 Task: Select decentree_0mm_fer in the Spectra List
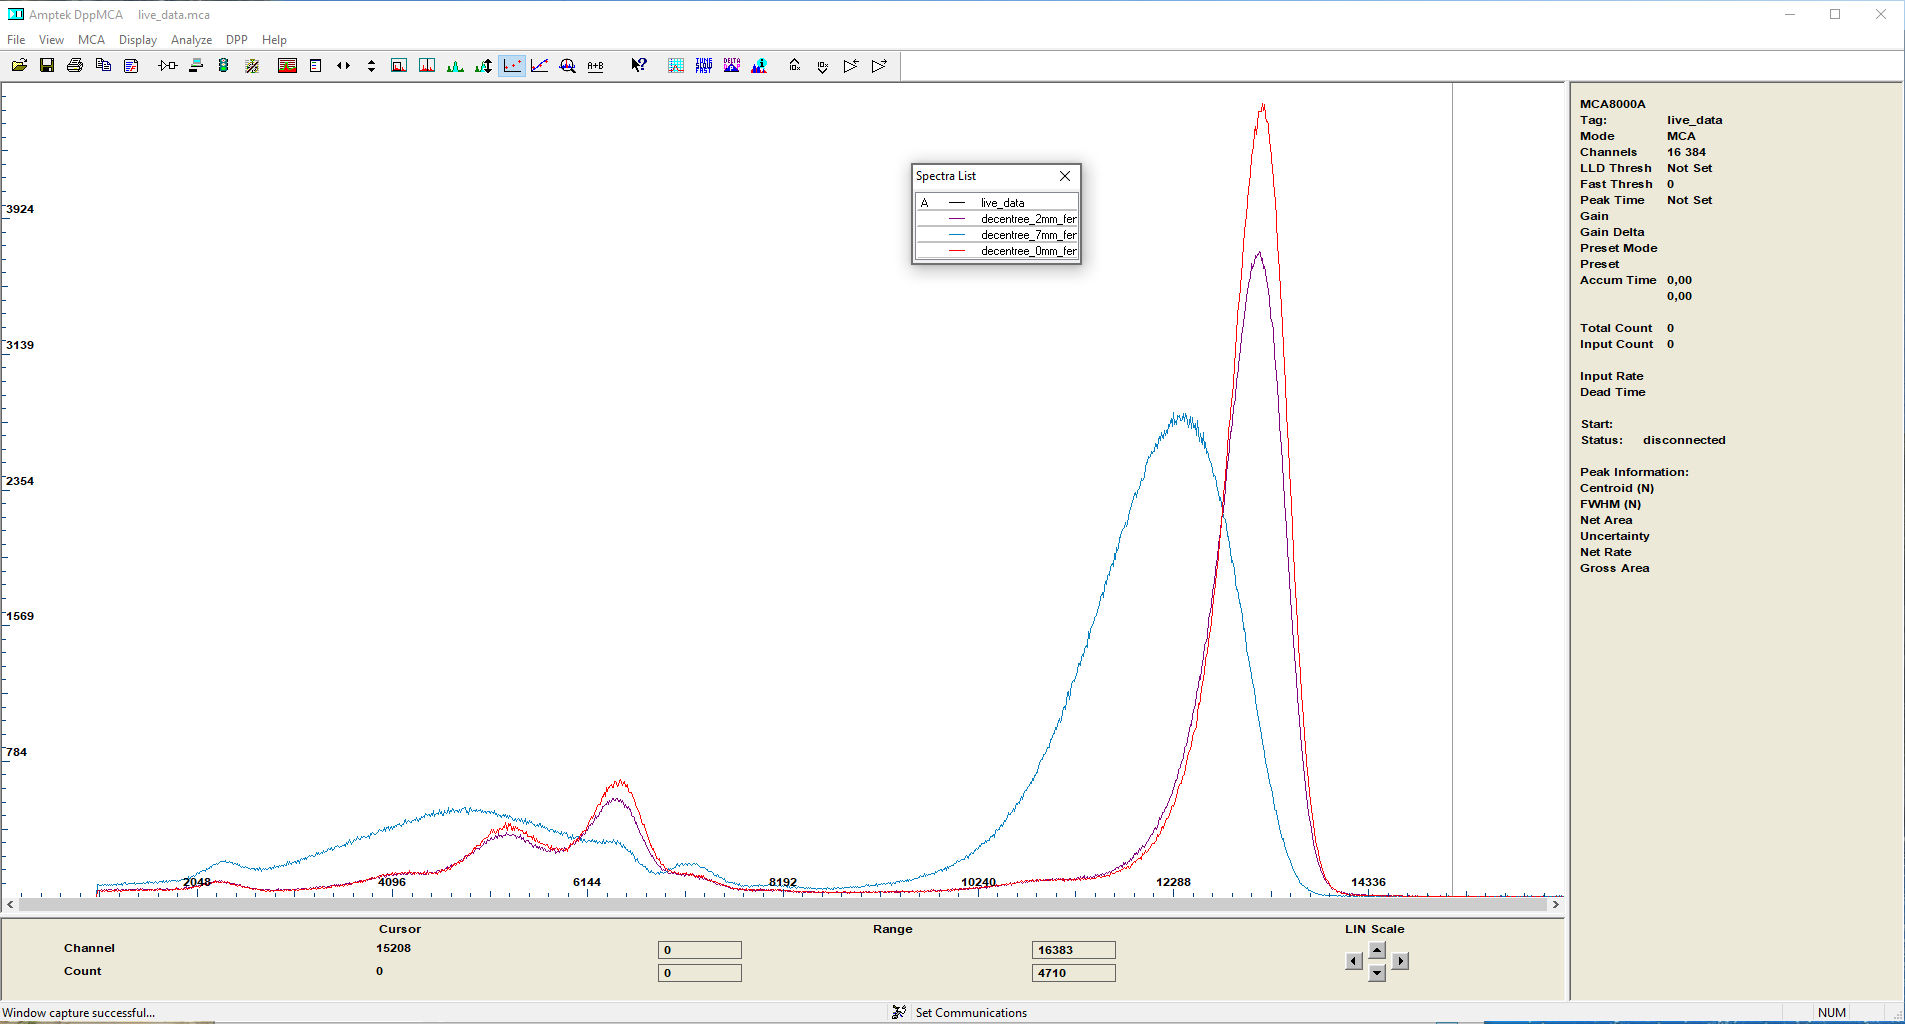pos(1027,251)
